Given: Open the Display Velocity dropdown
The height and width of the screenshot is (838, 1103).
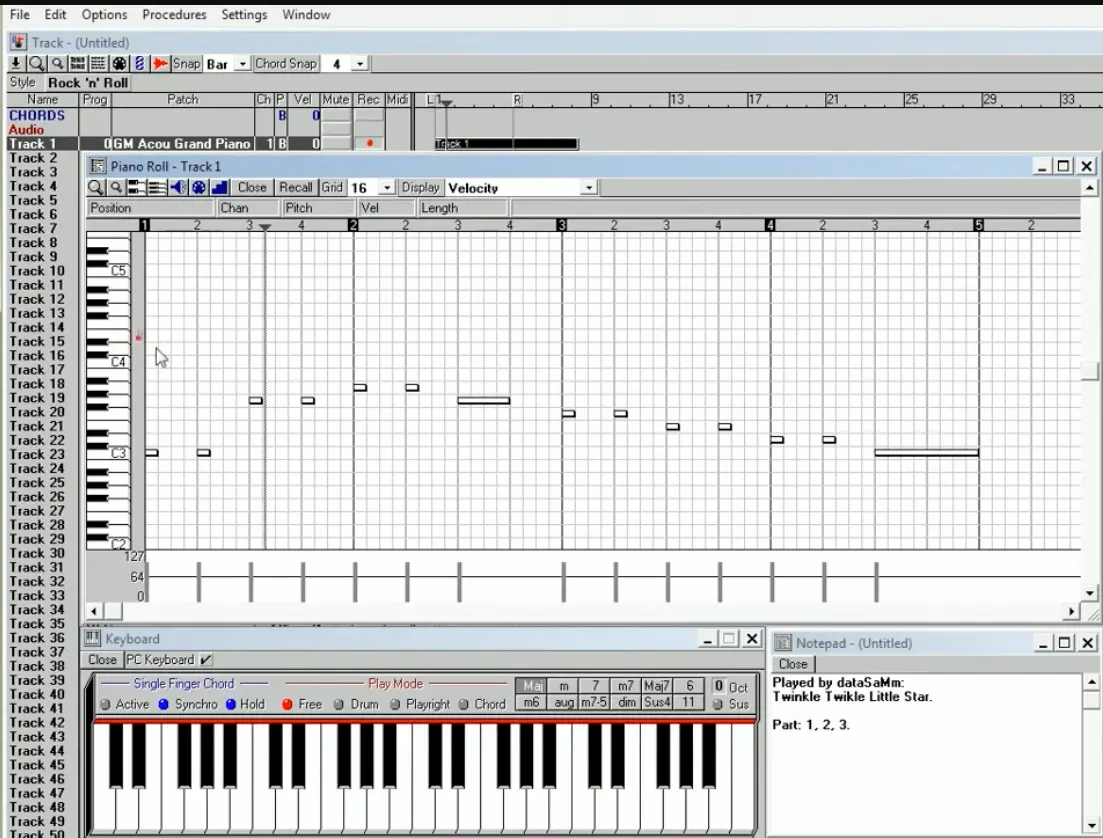Looking at the screenshot, I should (589, 188).
